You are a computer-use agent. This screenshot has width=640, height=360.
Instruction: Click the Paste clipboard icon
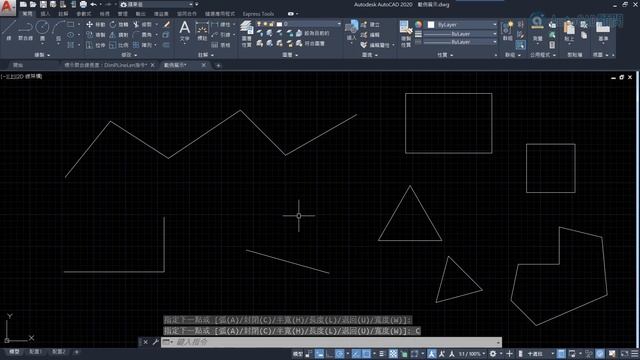point(569,31)
